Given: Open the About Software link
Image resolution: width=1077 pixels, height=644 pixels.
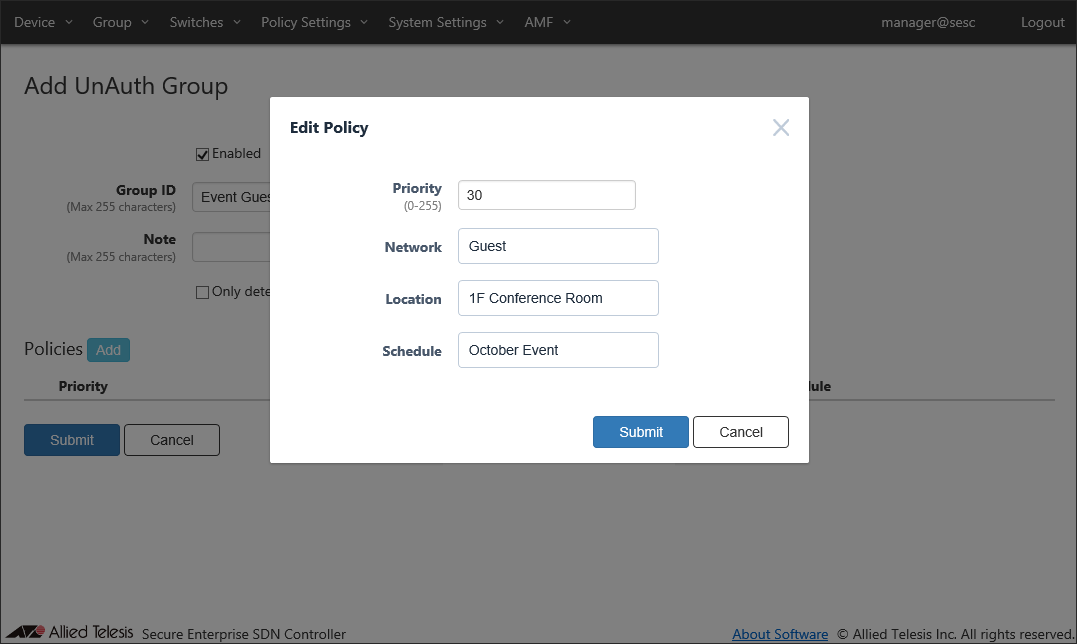Looking at the screenshot, I should tap(780, 634).
